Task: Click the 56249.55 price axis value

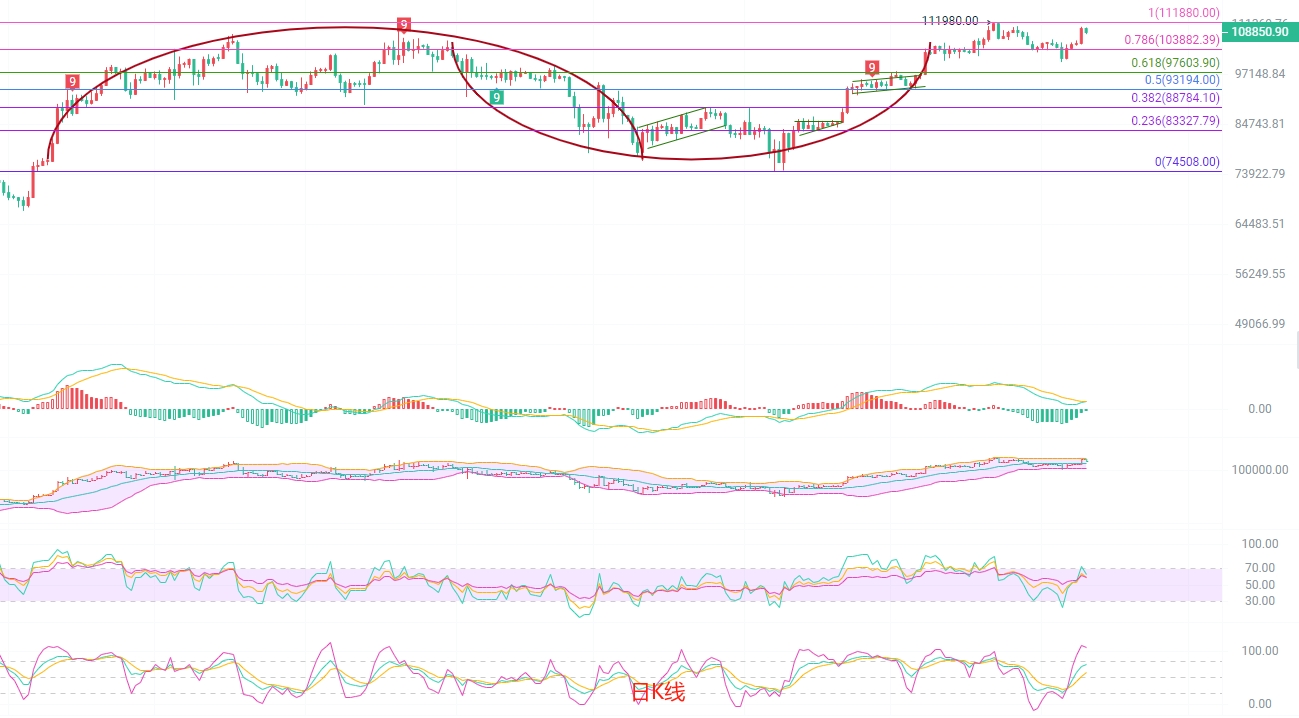Action: coord(1258,273)
